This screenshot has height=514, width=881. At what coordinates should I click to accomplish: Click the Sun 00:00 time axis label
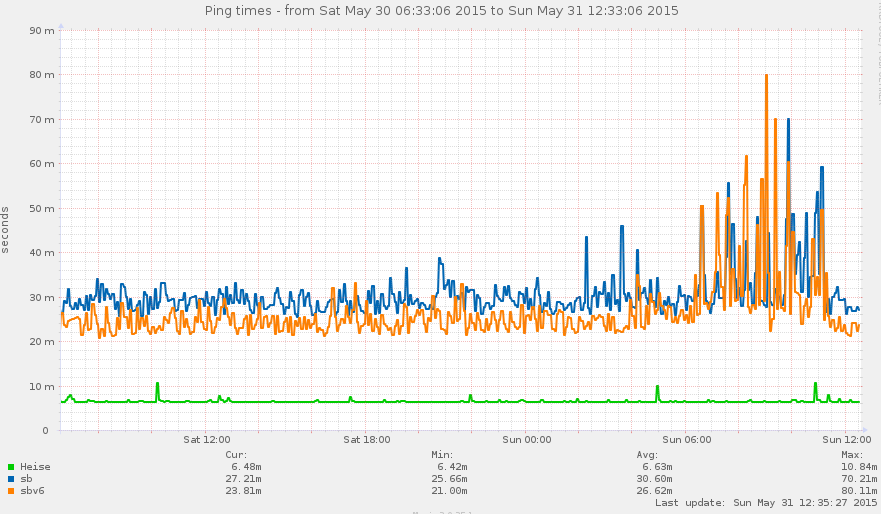526,439
